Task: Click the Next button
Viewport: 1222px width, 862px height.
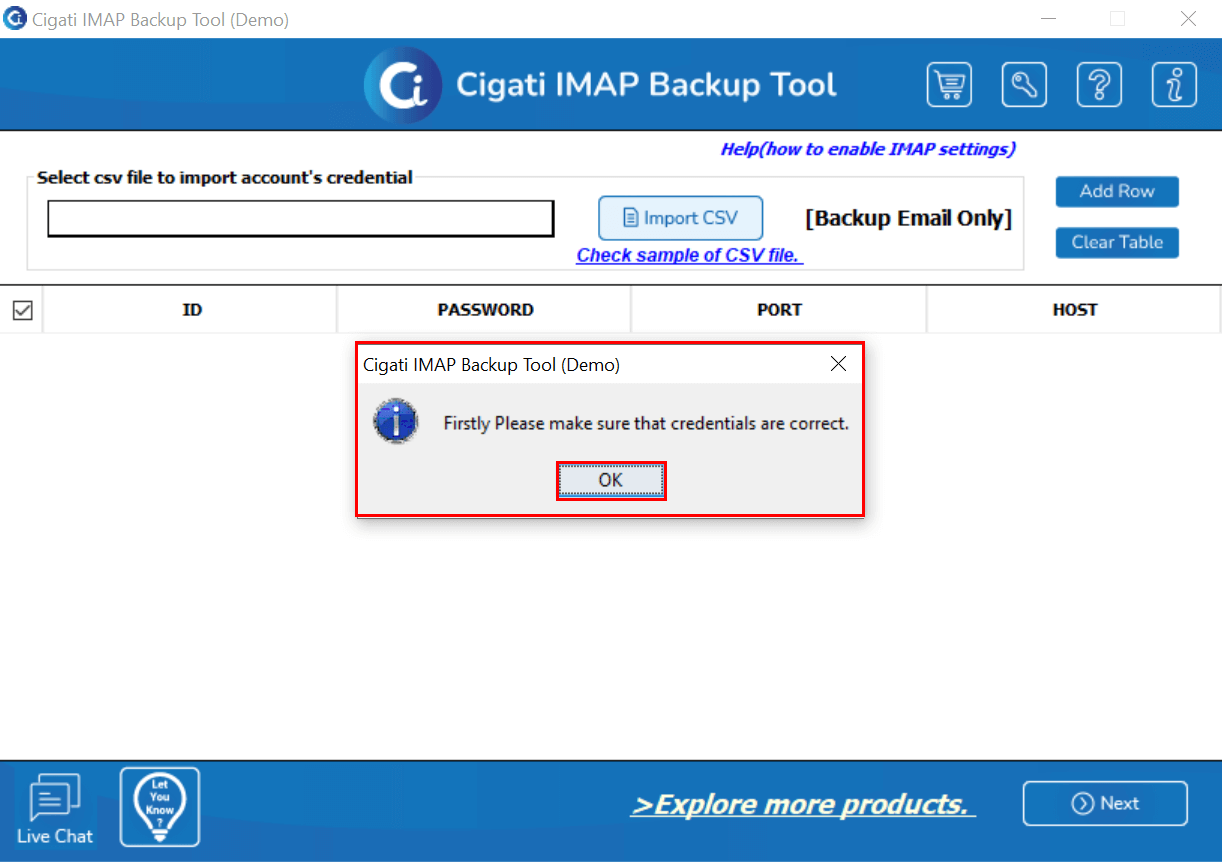Action: point(1105,803)
